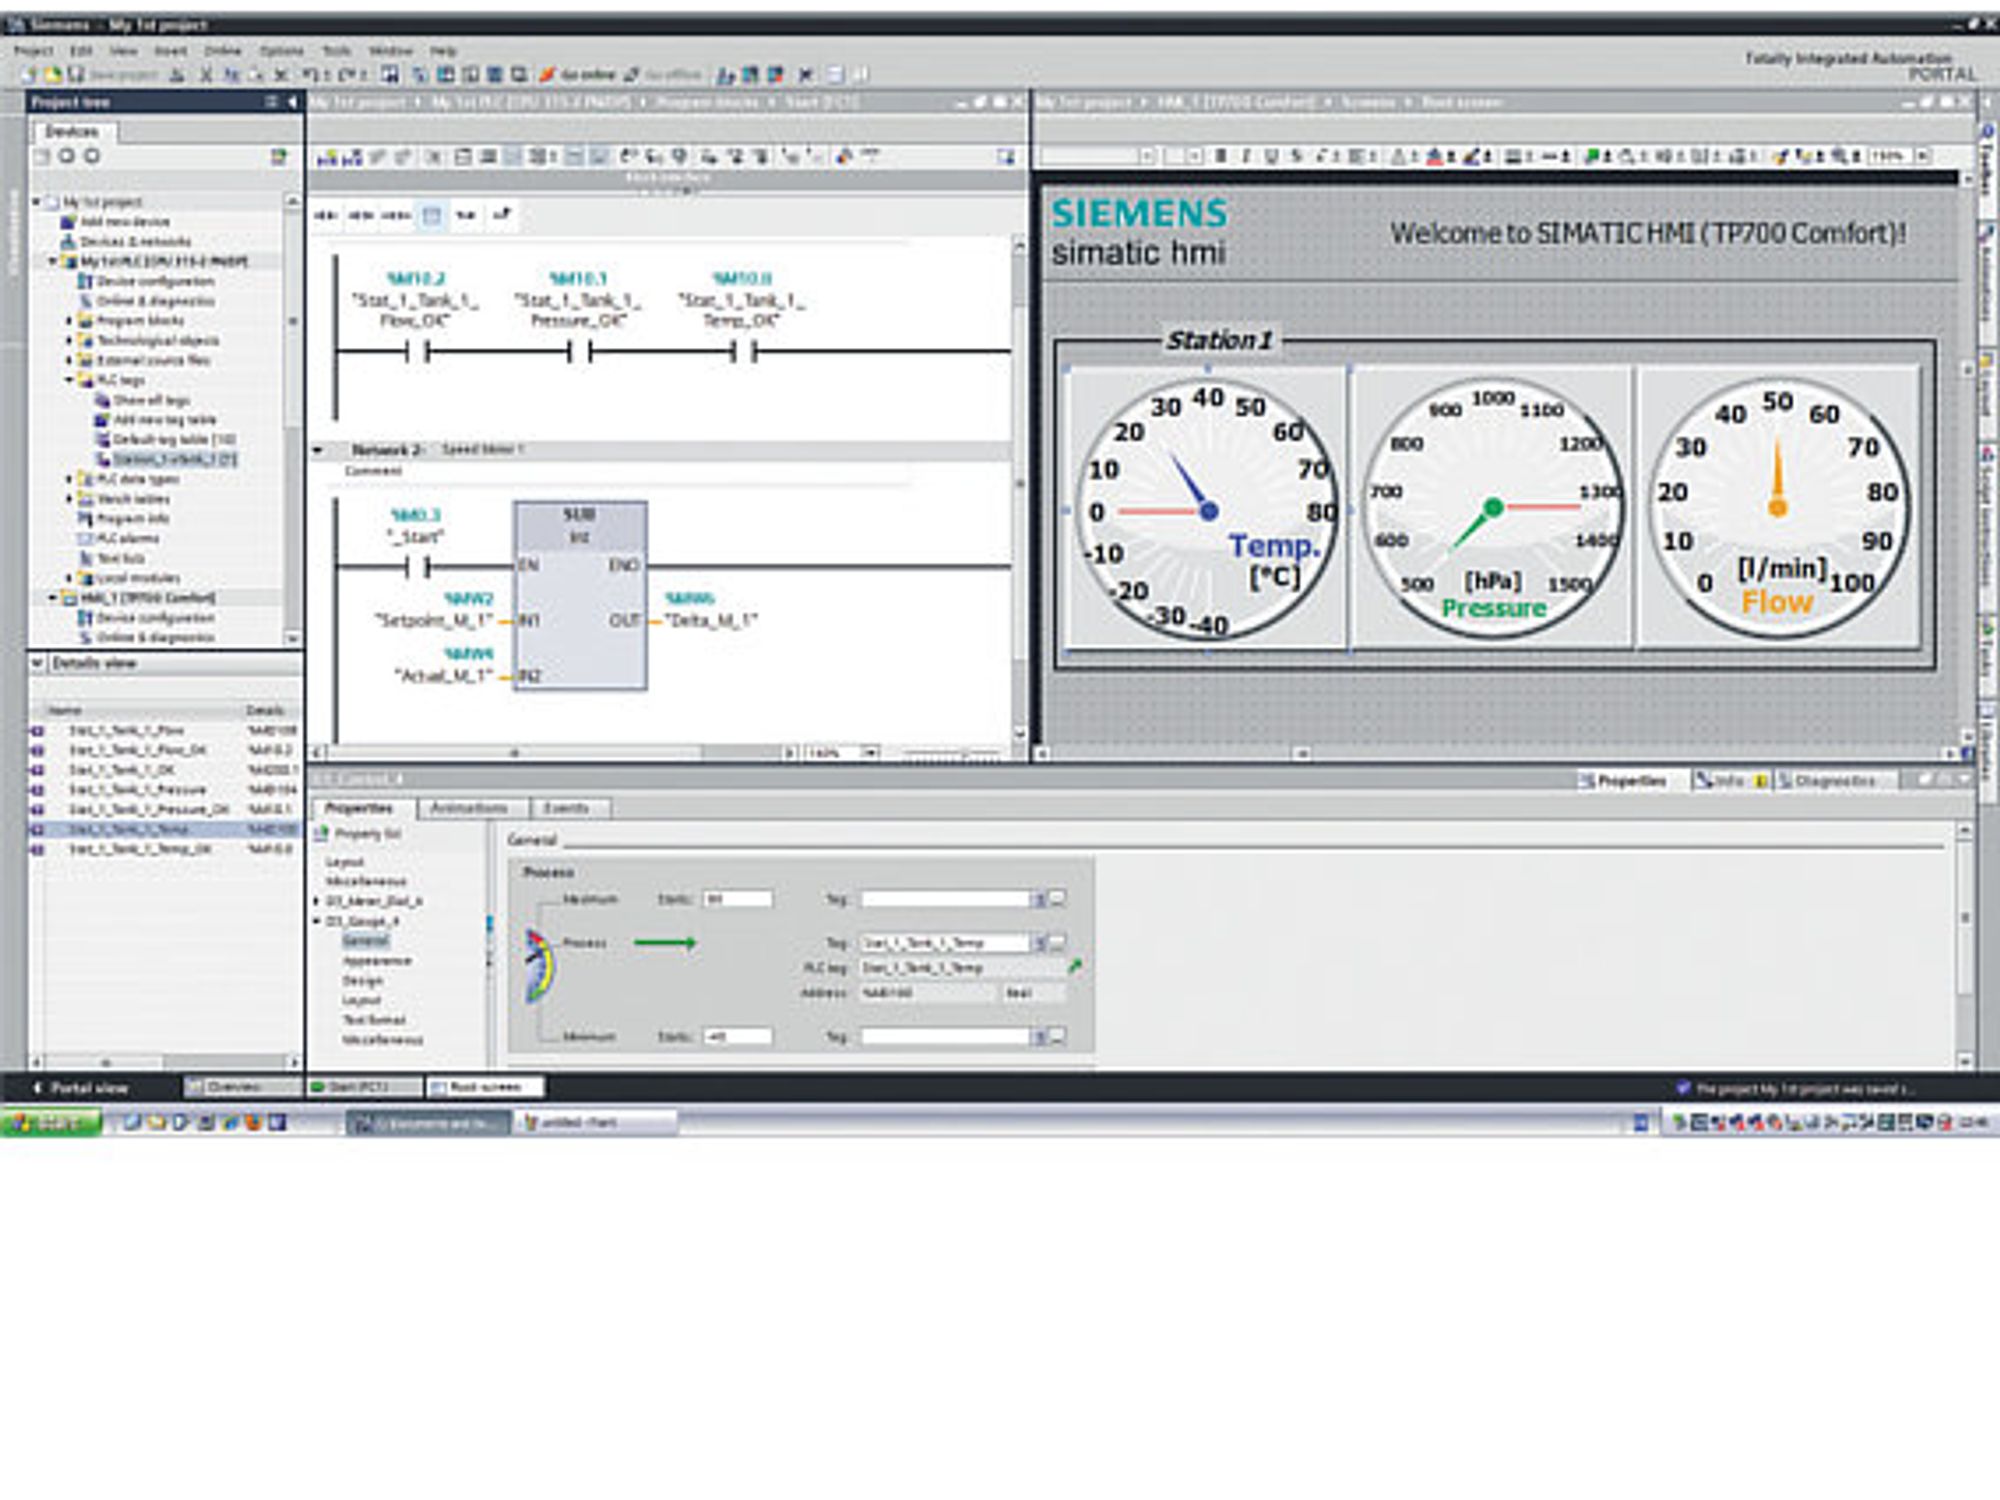2000x1500 pixels.
Task: Open the Options menu
Action: click(x=281, y=50)
